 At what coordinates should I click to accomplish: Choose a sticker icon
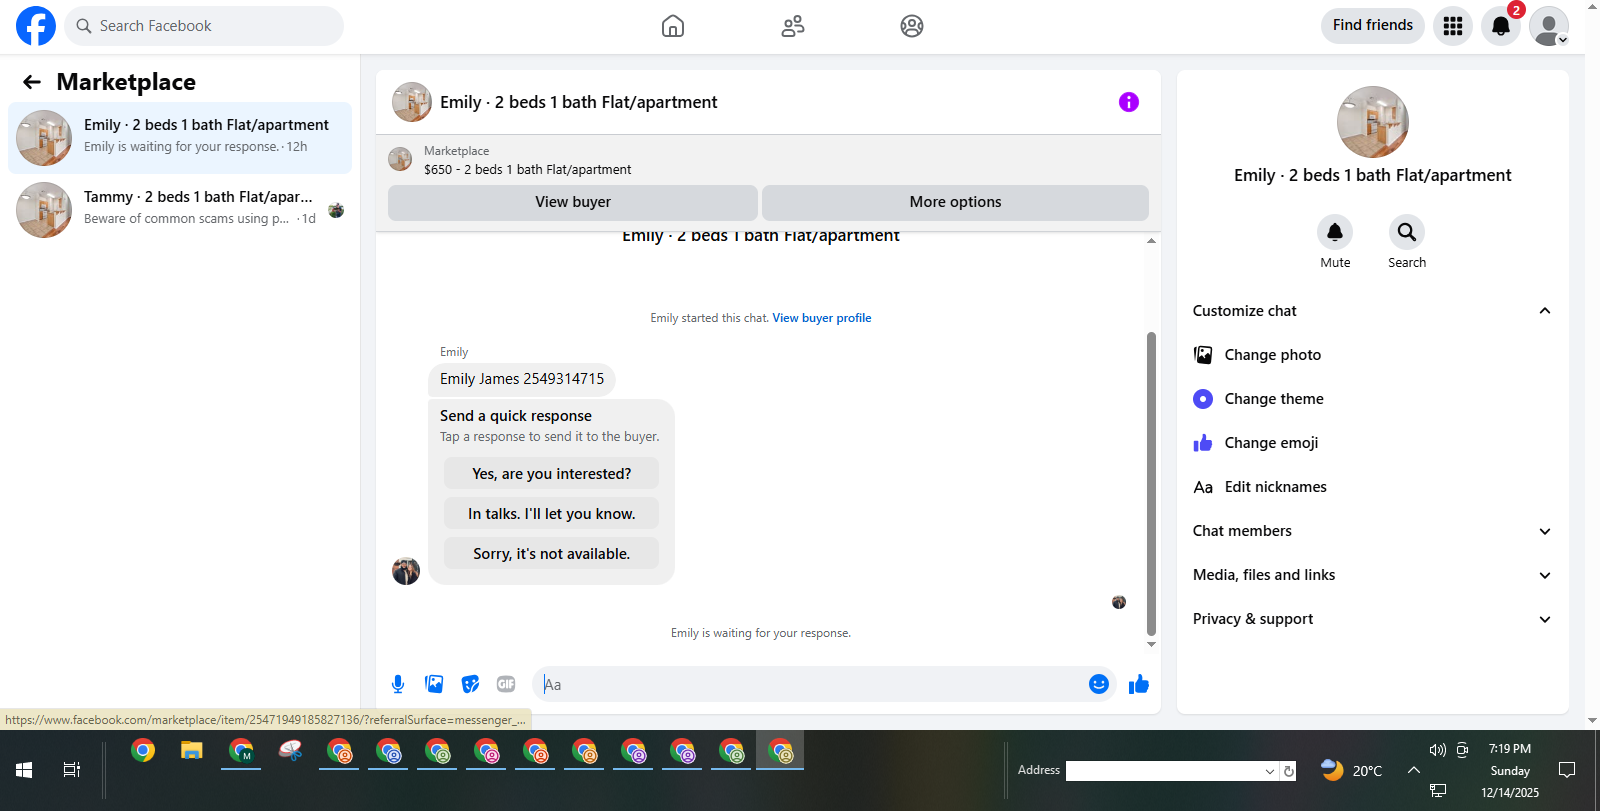coord(470,684)
